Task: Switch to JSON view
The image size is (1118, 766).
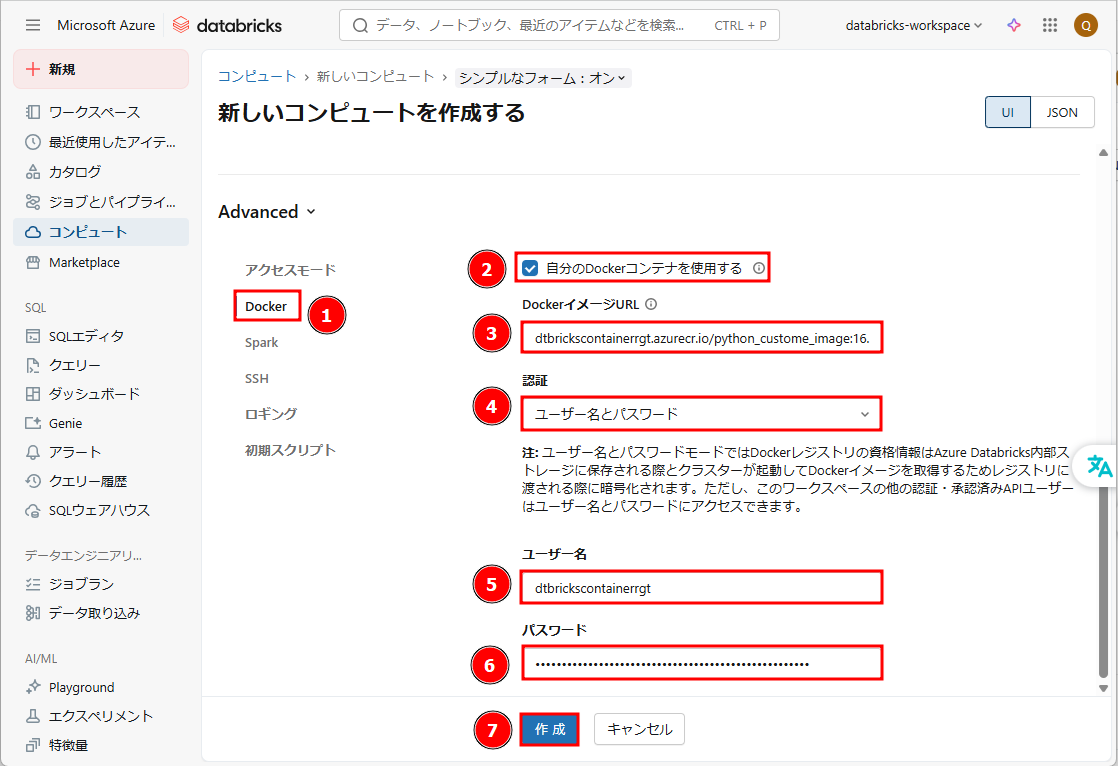Action: point(1062,112)
